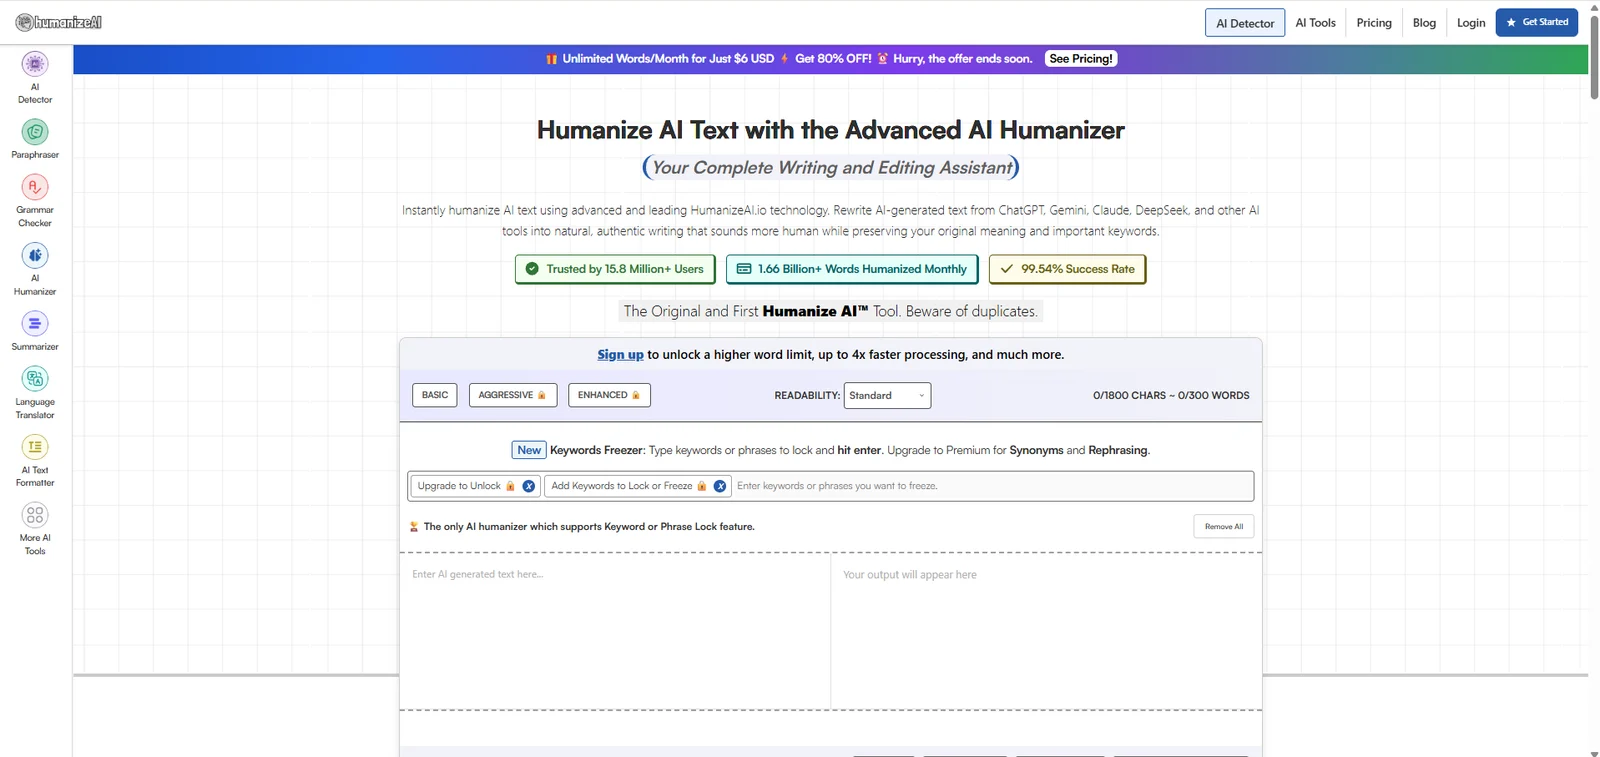
Task: Open the Language Translator icon
Action: (x=35, y=379)
